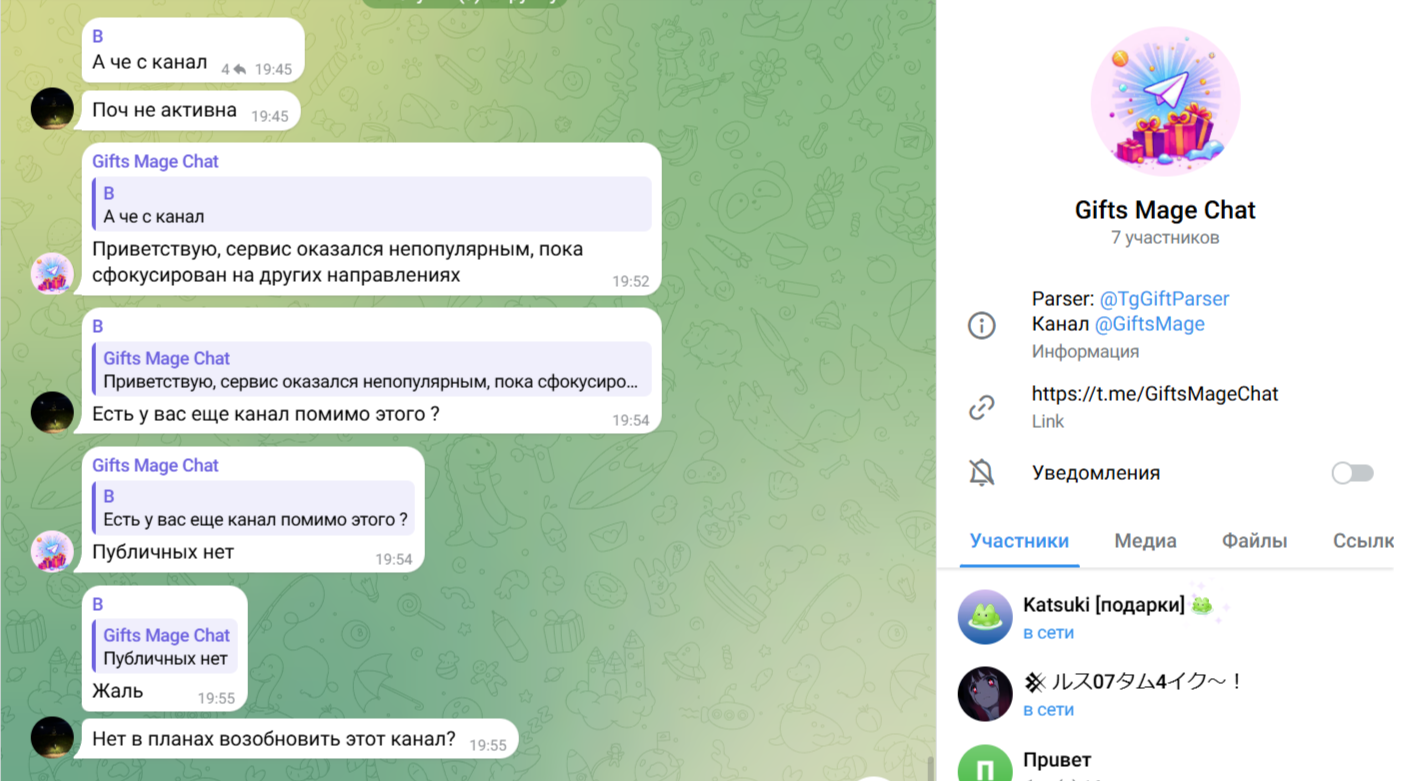The width and height of the screenshot is (1403, 781).
Task: Click the dark avatar beside "Нет в планах возобновить"
Action: pos(52,737)
